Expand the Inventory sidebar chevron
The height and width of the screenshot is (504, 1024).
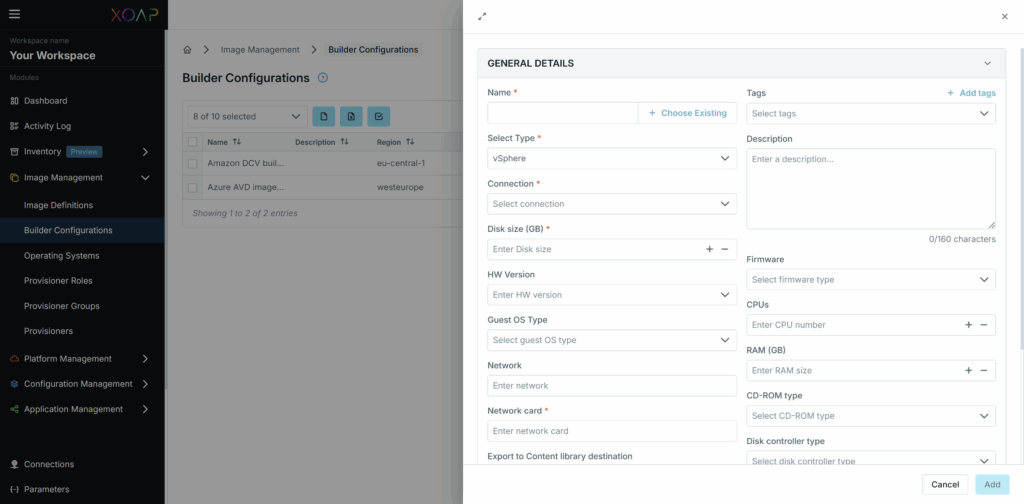point(145,151)
